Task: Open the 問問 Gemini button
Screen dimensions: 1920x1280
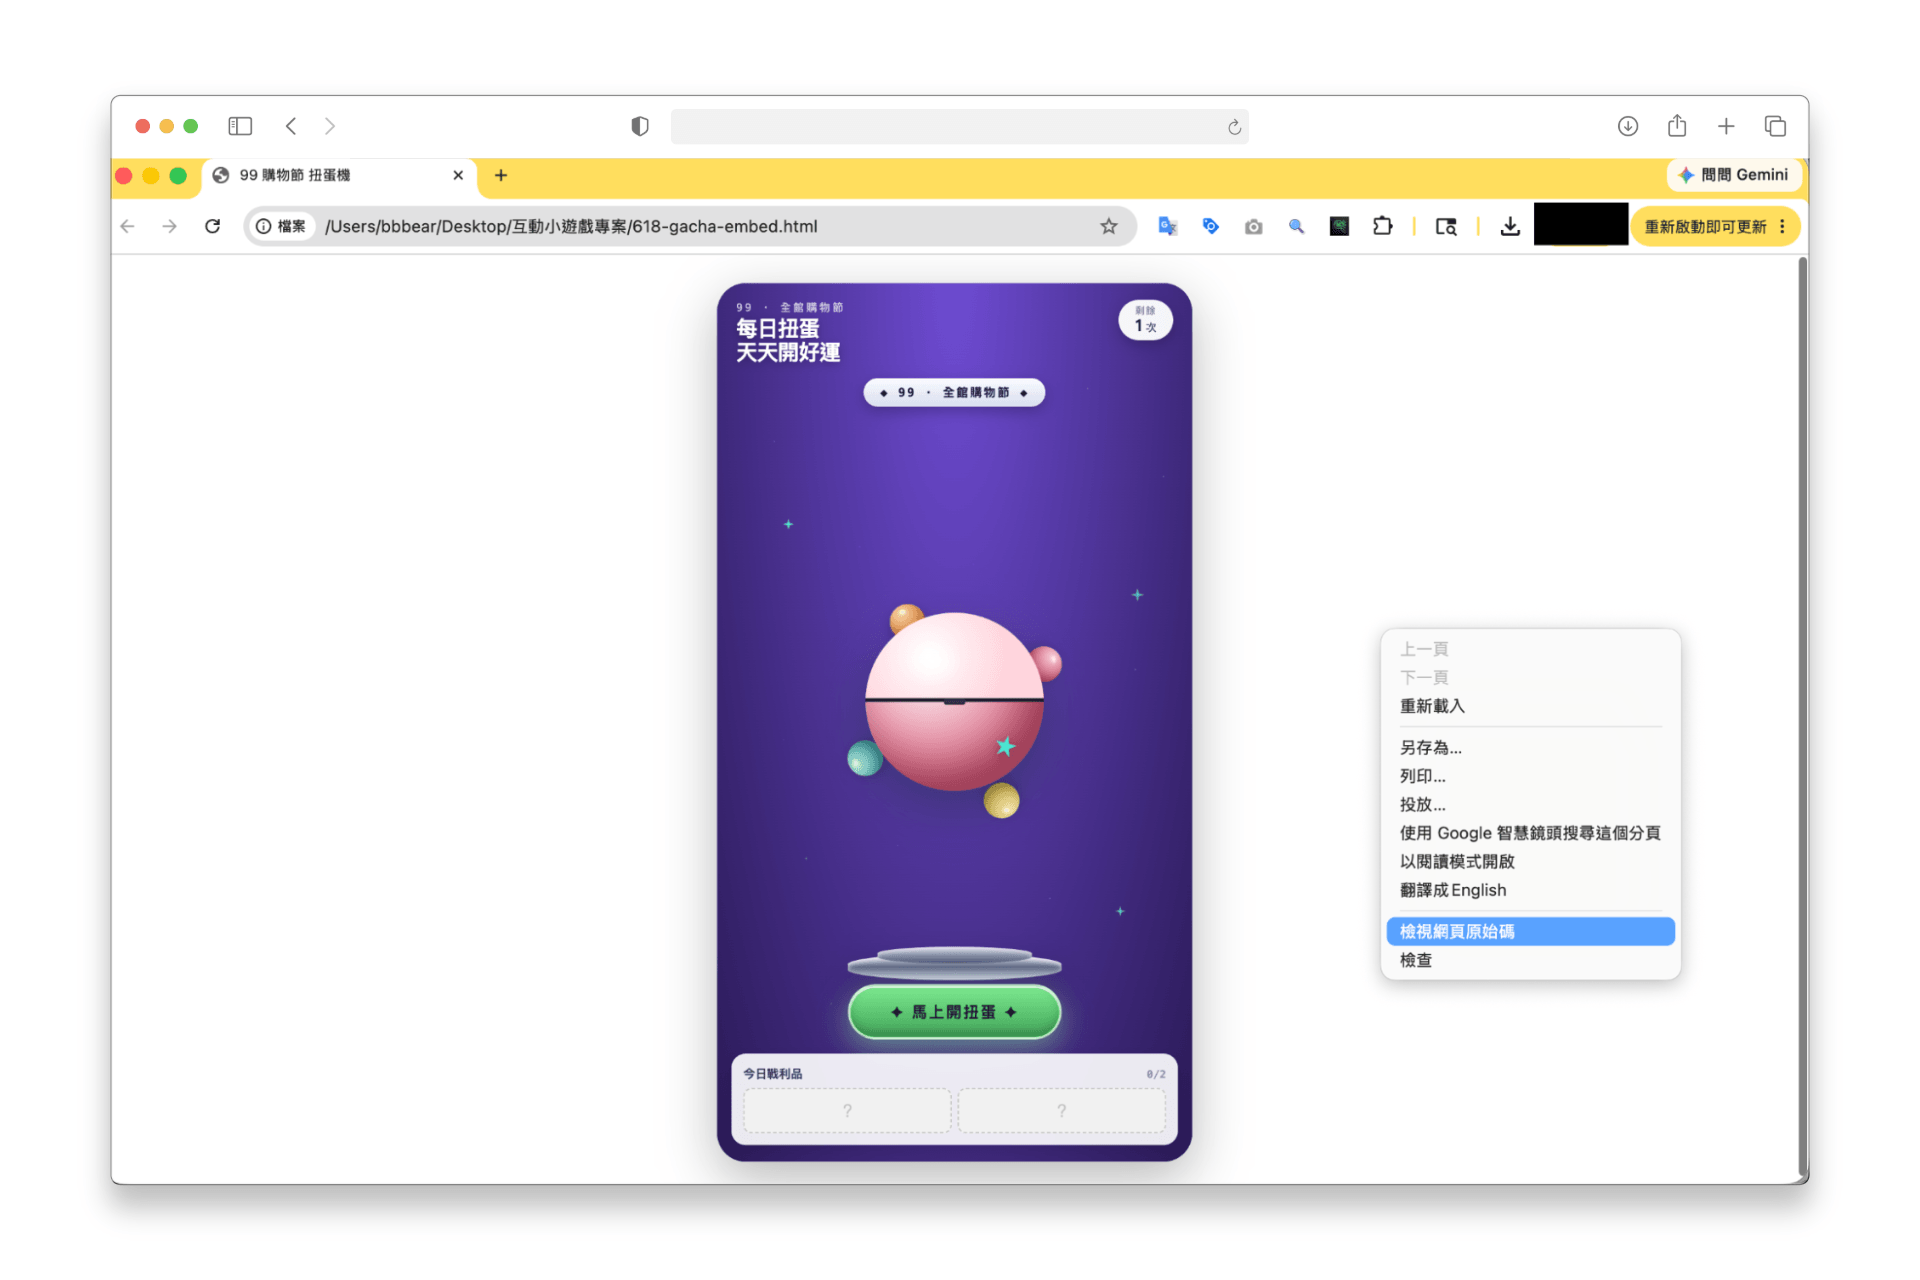Action: point(1734,175)
